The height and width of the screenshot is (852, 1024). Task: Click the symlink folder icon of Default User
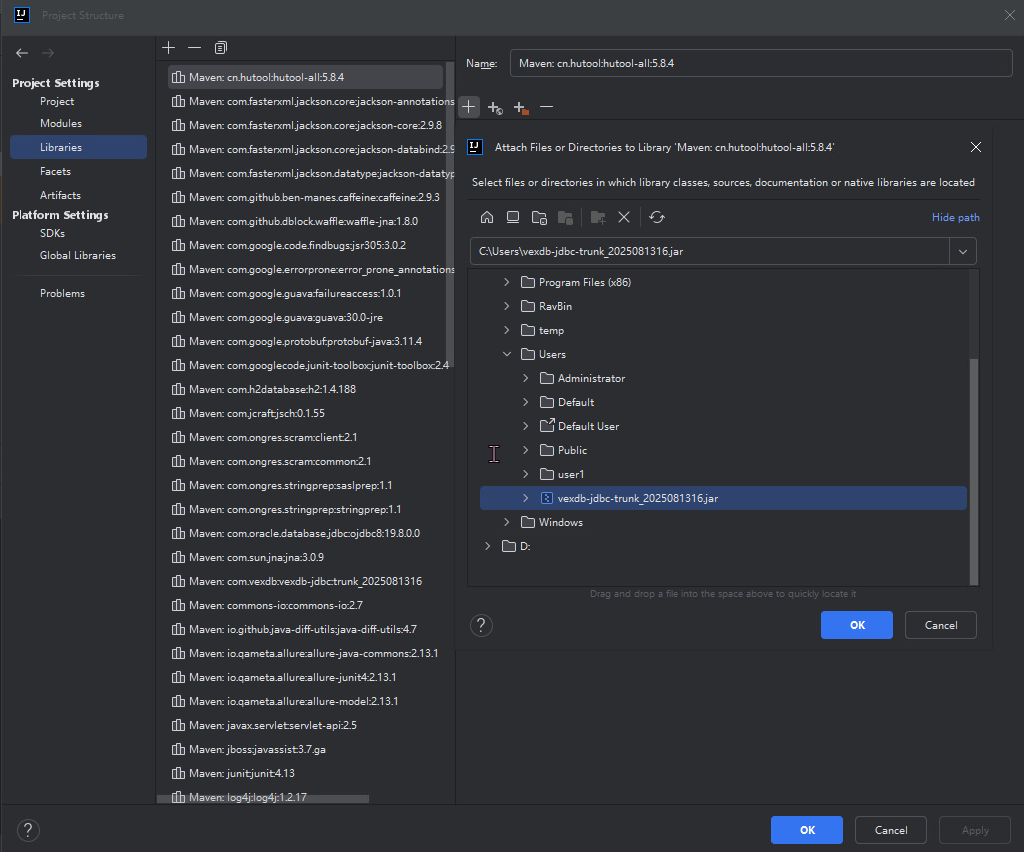tap(547, 426)
